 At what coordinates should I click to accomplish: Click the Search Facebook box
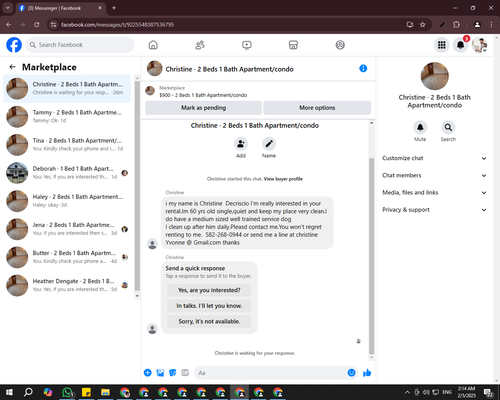(x=80, y=45)
